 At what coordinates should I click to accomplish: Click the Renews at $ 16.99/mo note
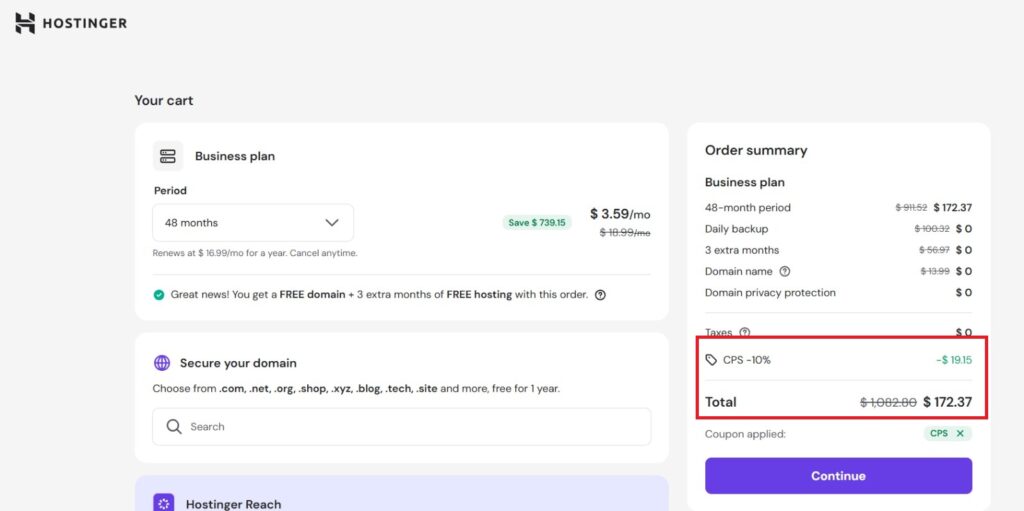pos(255,253)
